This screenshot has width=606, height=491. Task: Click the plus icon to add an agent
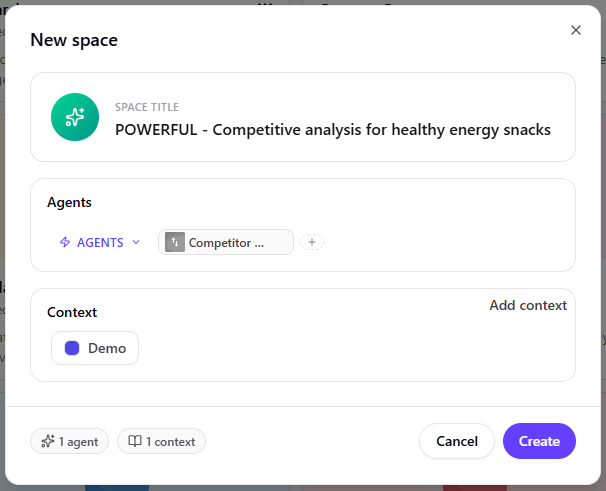[x=312, y=242]
